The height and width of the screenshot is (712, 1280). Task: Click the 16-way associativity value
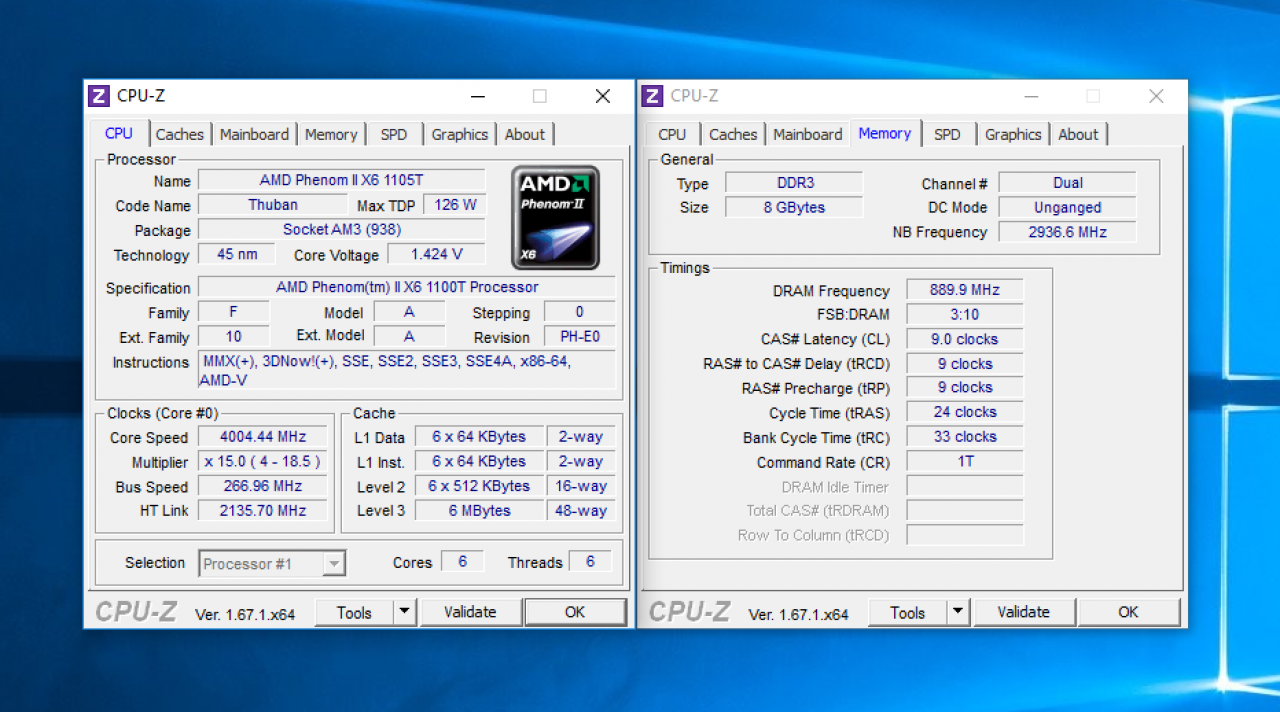[x=581, y=486]
